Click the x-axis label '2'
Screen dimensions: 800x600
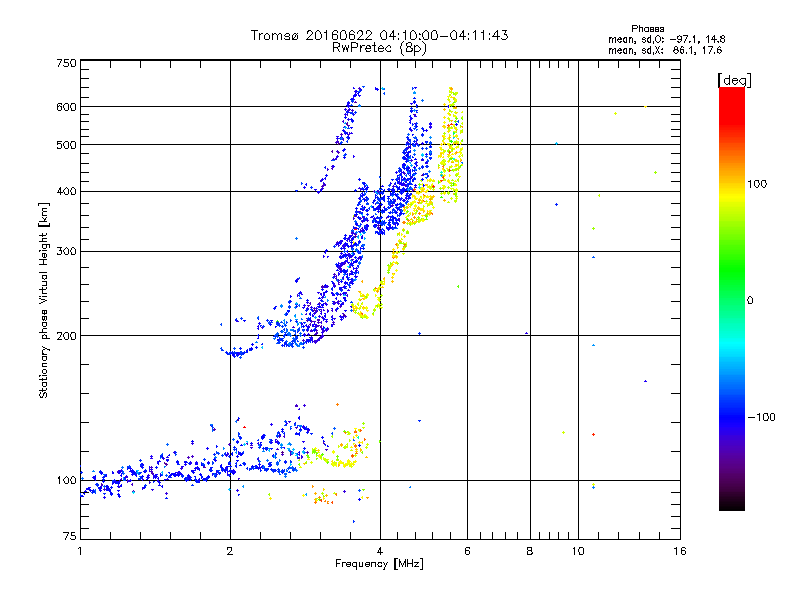pos(230,551)
